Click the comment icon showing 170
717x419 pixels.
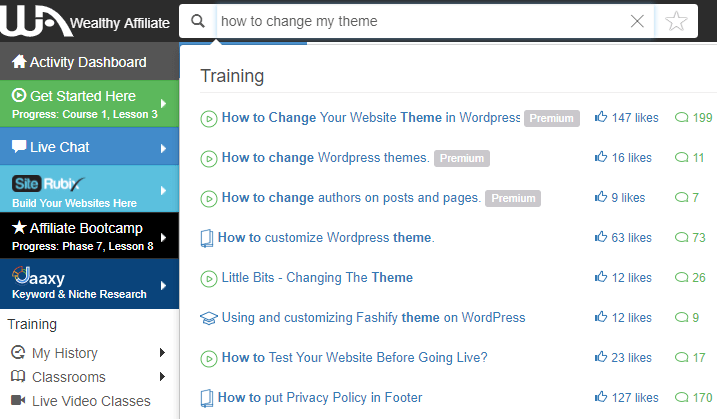pyautogui.click(x=681, y=397)
